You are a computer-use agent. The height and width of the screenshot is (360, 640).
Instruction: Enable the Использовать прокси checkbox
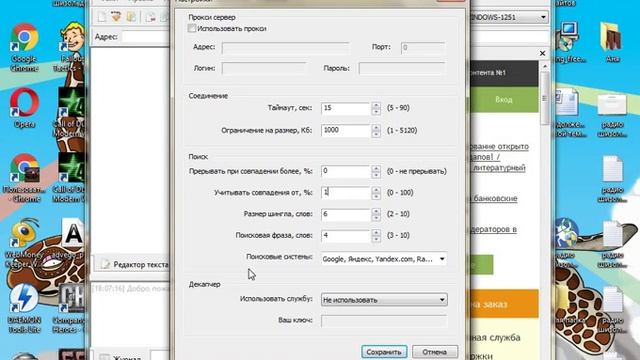pos(191,28)
